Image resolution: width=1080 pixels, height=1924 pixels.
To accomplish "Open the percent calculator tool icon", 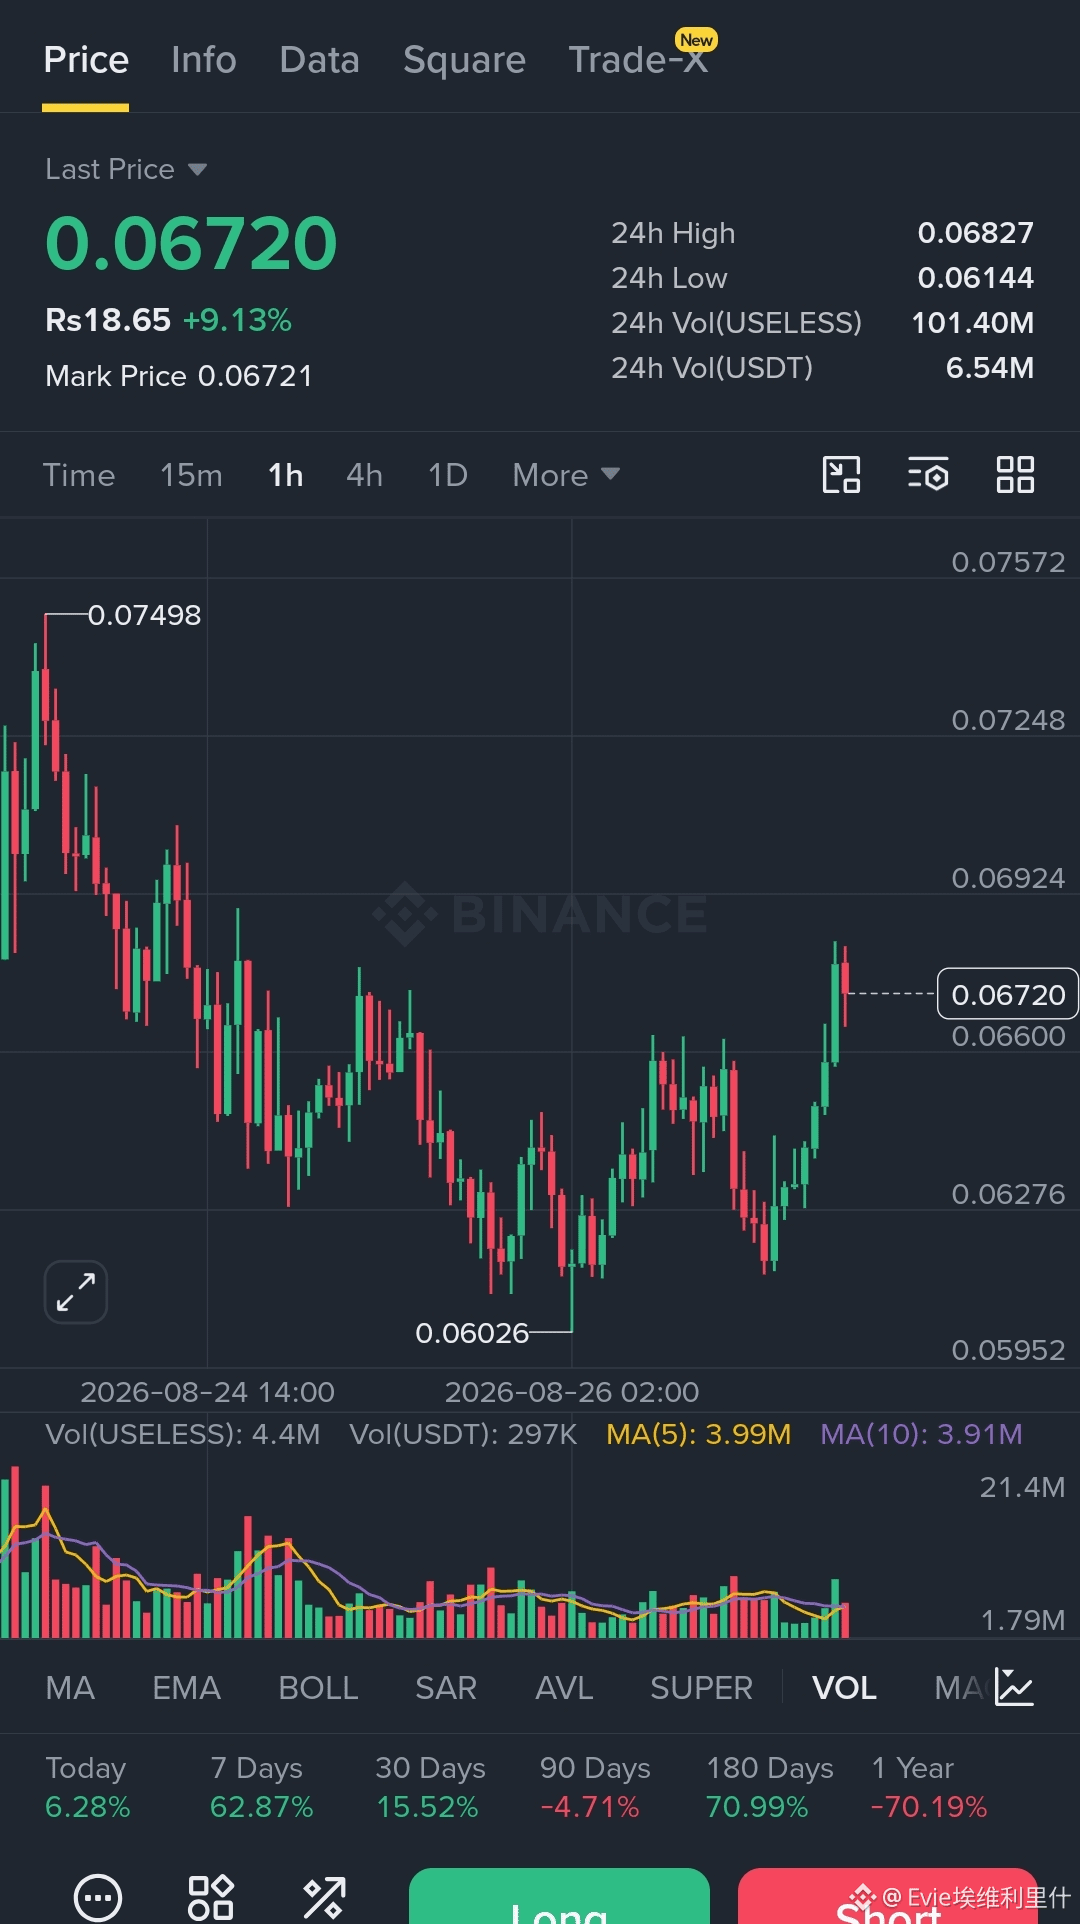I will (324, 1897).
